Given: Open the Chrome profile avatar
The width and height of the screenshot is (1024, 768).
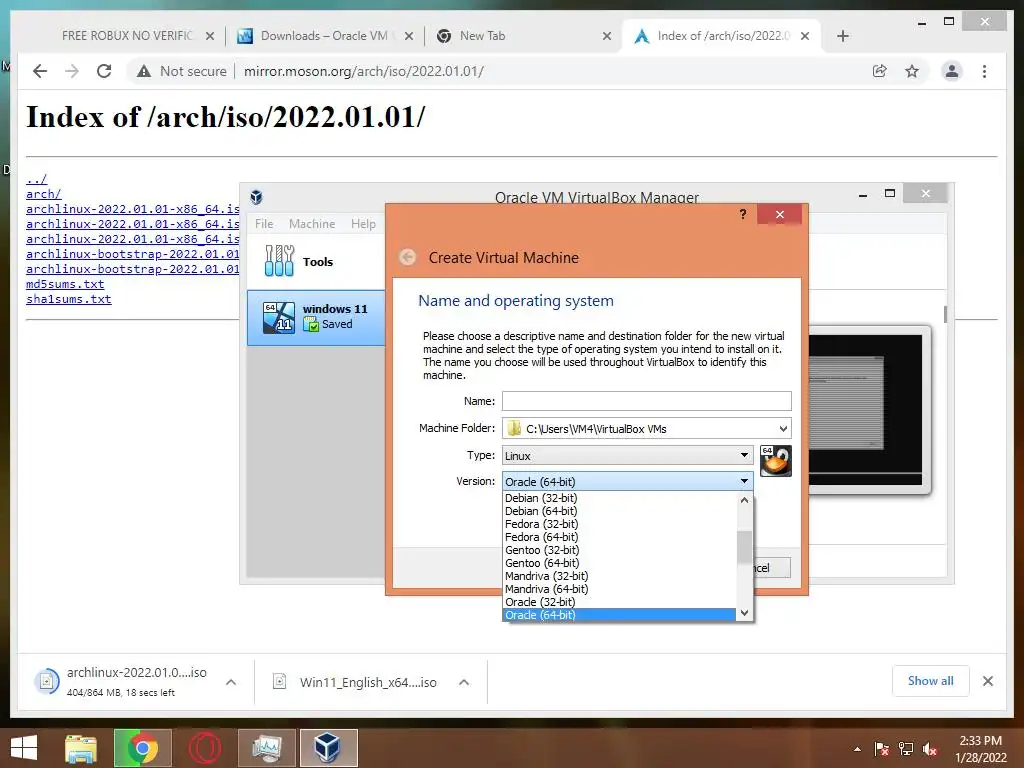Looking at the screenshot, I should [952, 71].
